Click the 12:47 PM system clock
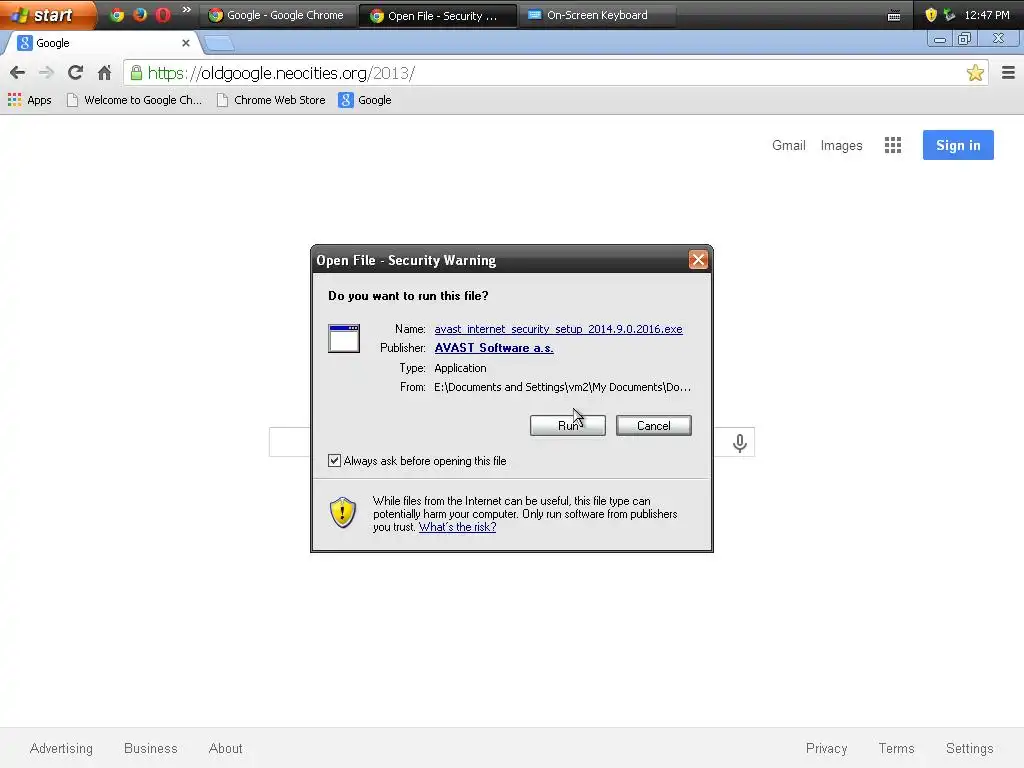Screen dimensions: 1024x768 (987, 15)
